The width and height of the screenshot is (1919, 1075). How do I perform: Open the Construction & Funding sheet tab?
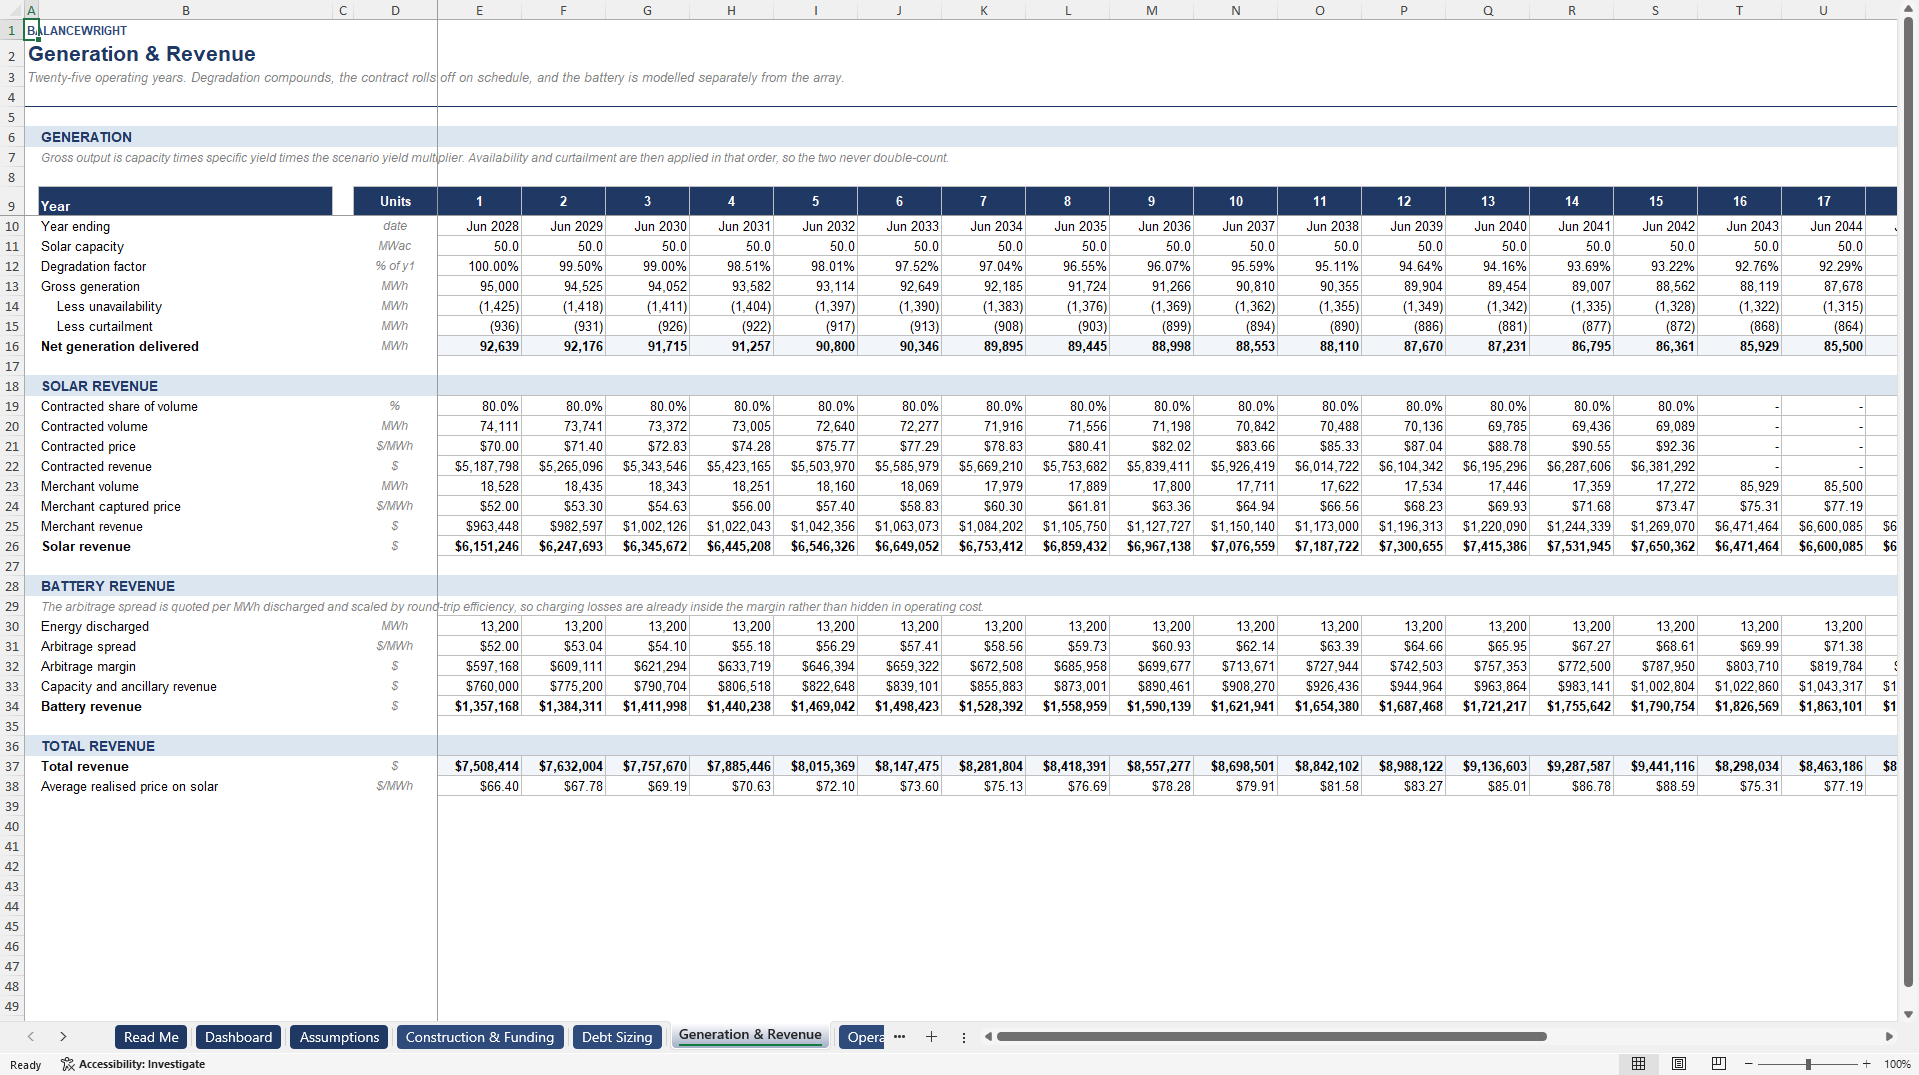point(480,1037)
